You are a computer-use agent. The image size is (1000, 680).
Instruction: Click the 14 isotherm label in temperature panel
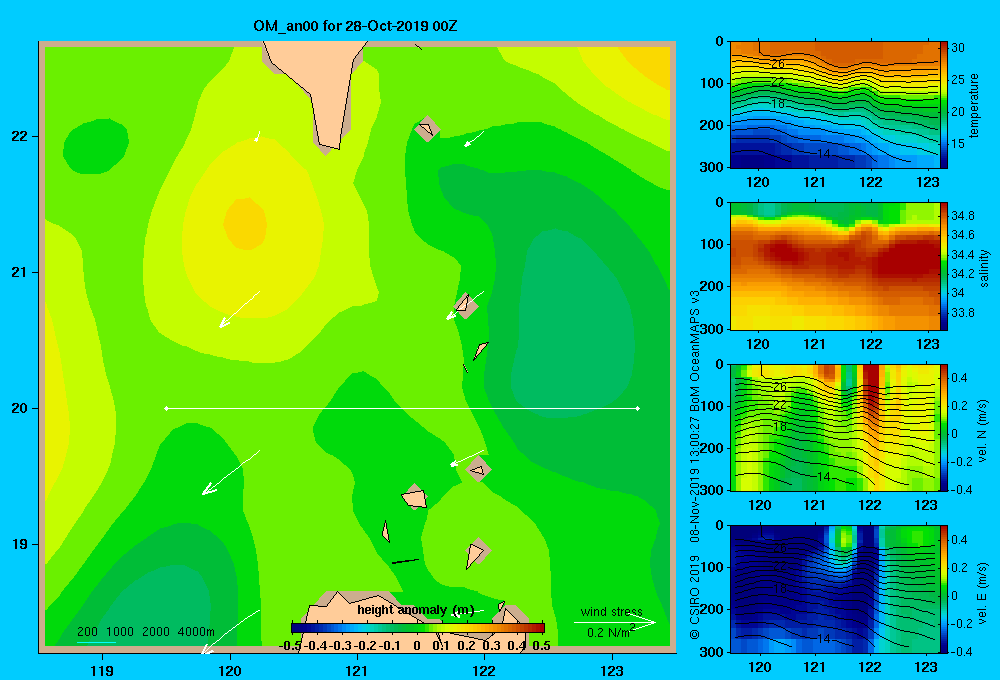click(x=823, y=154)
